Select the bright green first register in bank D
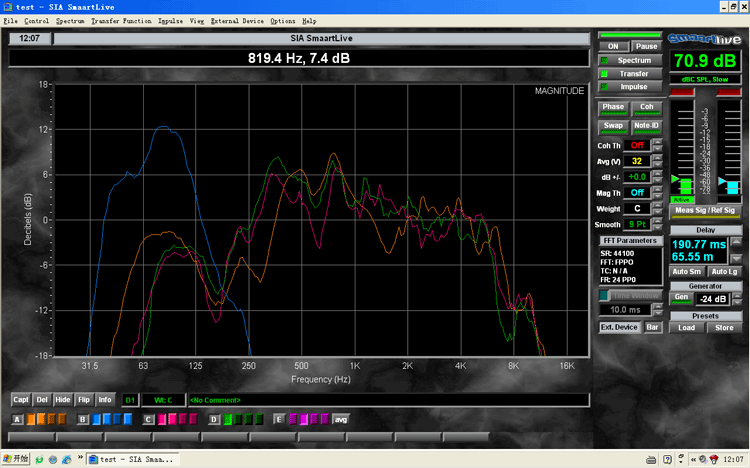 coord(228,420)
